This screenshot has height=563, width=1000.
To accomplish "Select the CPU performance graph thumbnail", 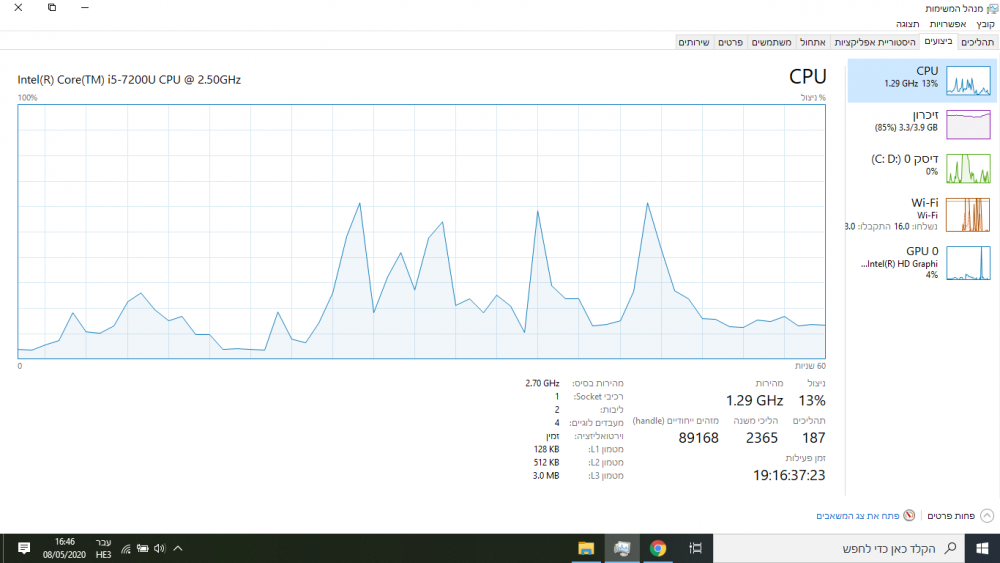I will (x=968, y=81).
